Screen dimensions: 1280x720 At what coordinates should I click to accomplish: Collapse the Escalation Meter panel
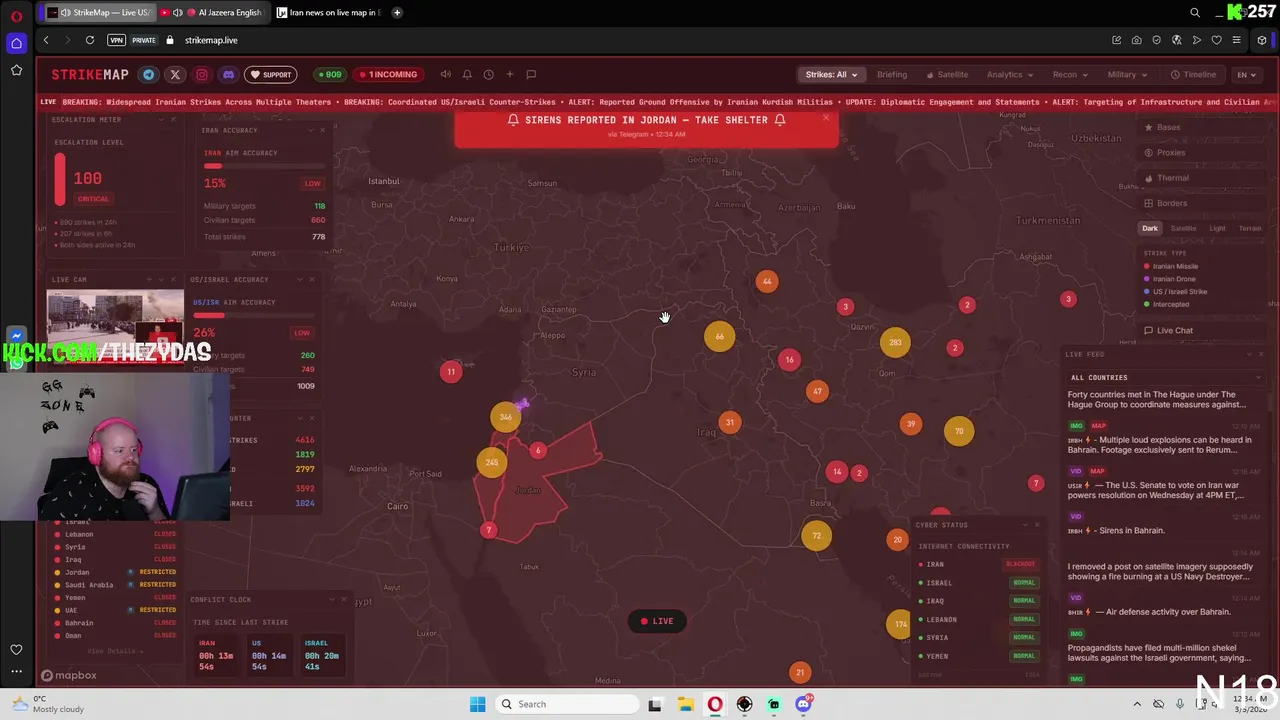coord(162,119)
